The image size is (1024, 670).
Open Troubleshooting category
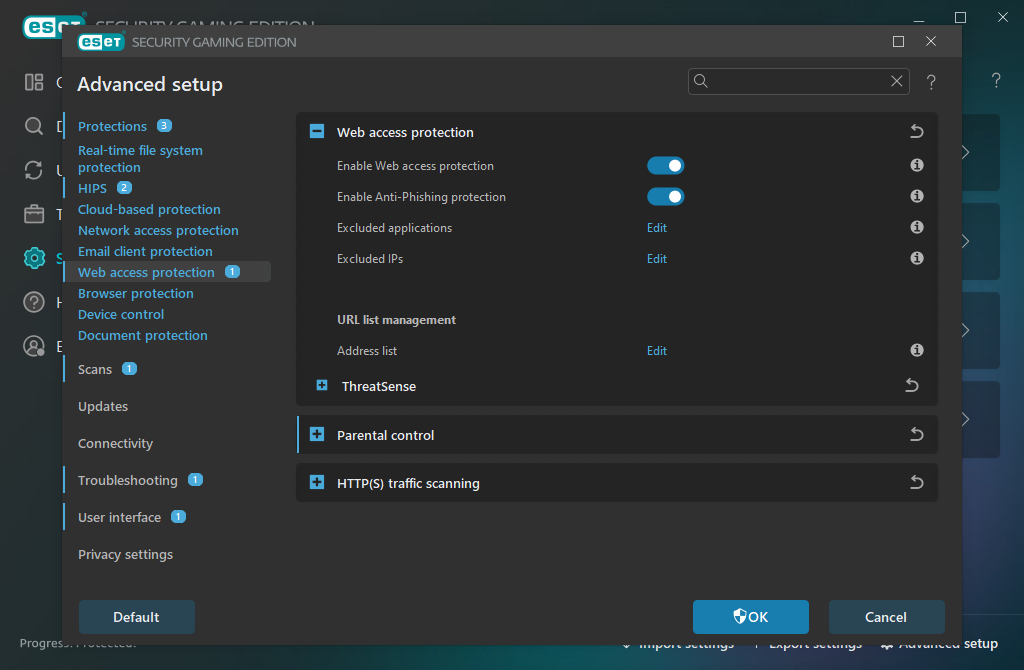(127, 480)
